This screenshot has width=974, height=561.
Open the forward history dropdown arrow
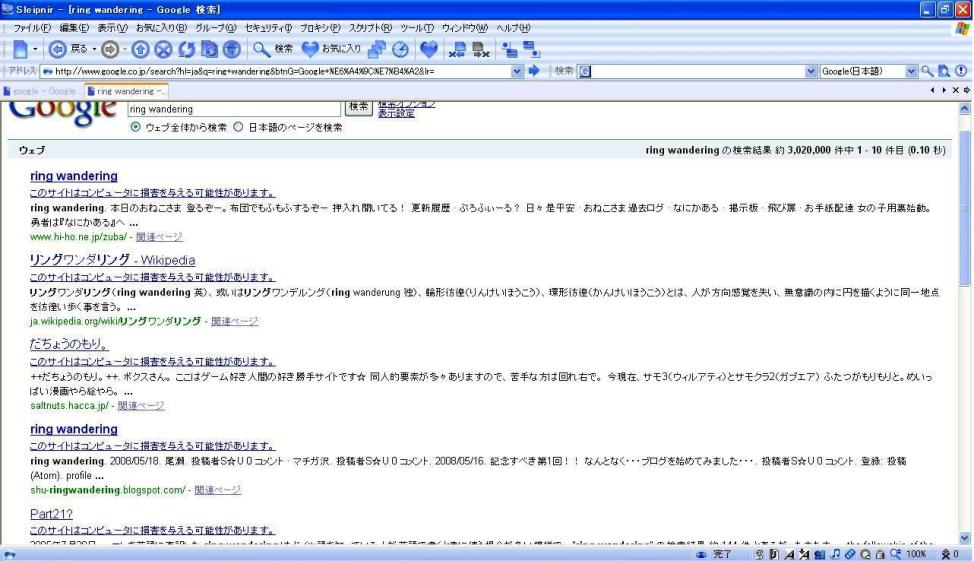click(125, 49)
